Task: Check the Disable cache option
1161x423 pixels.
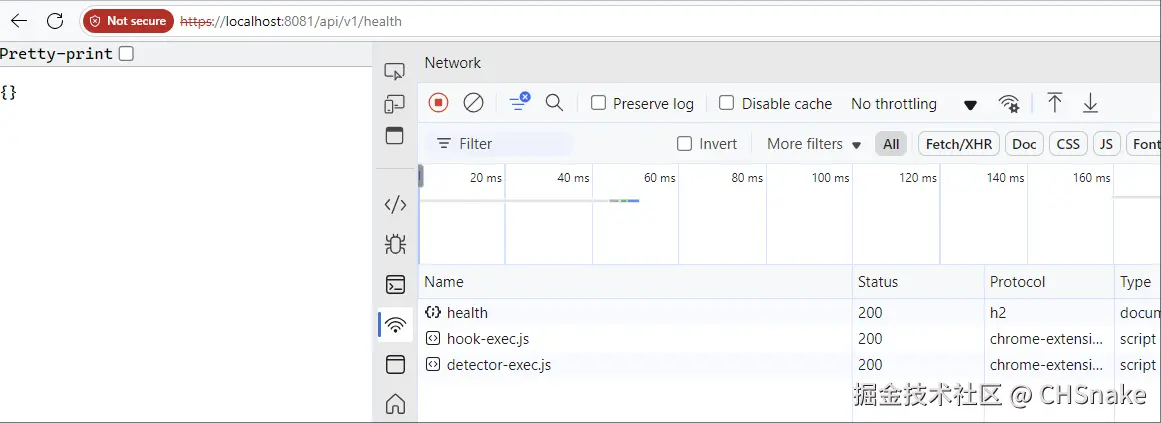Action: click(727, 103)
